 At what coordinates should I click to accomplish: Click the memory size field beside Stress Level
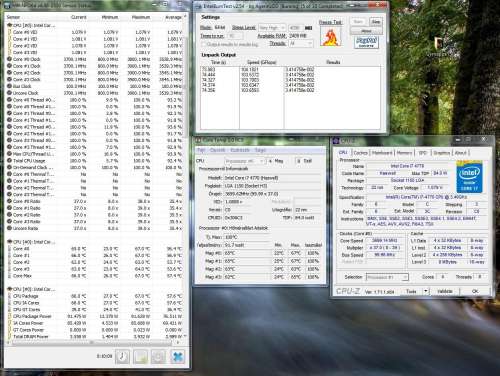pos(296,28)
